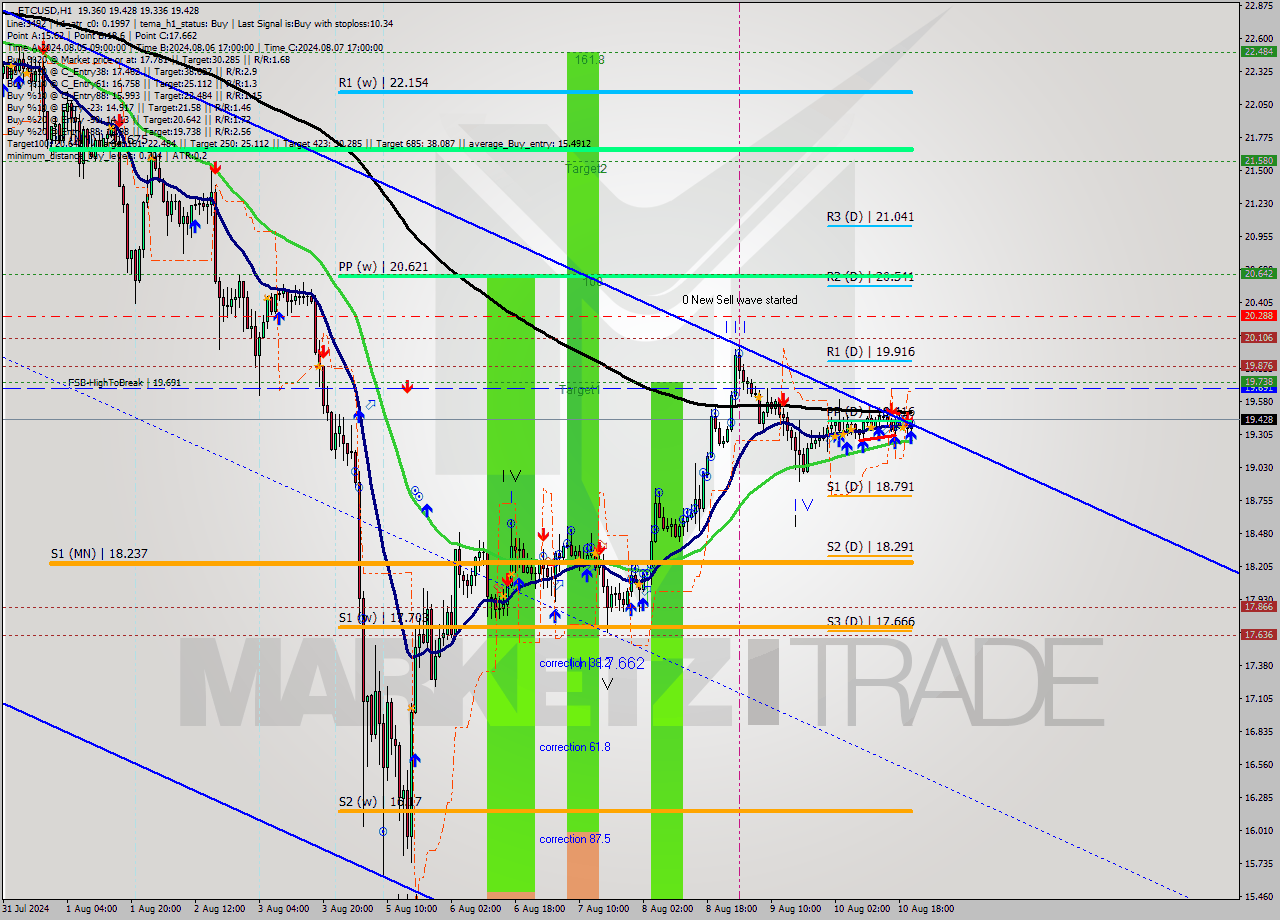The height and width of the screenshot is (920, 1280).
Task: Select the PP (w) | 20.621 pivot label
Action: 383,267
